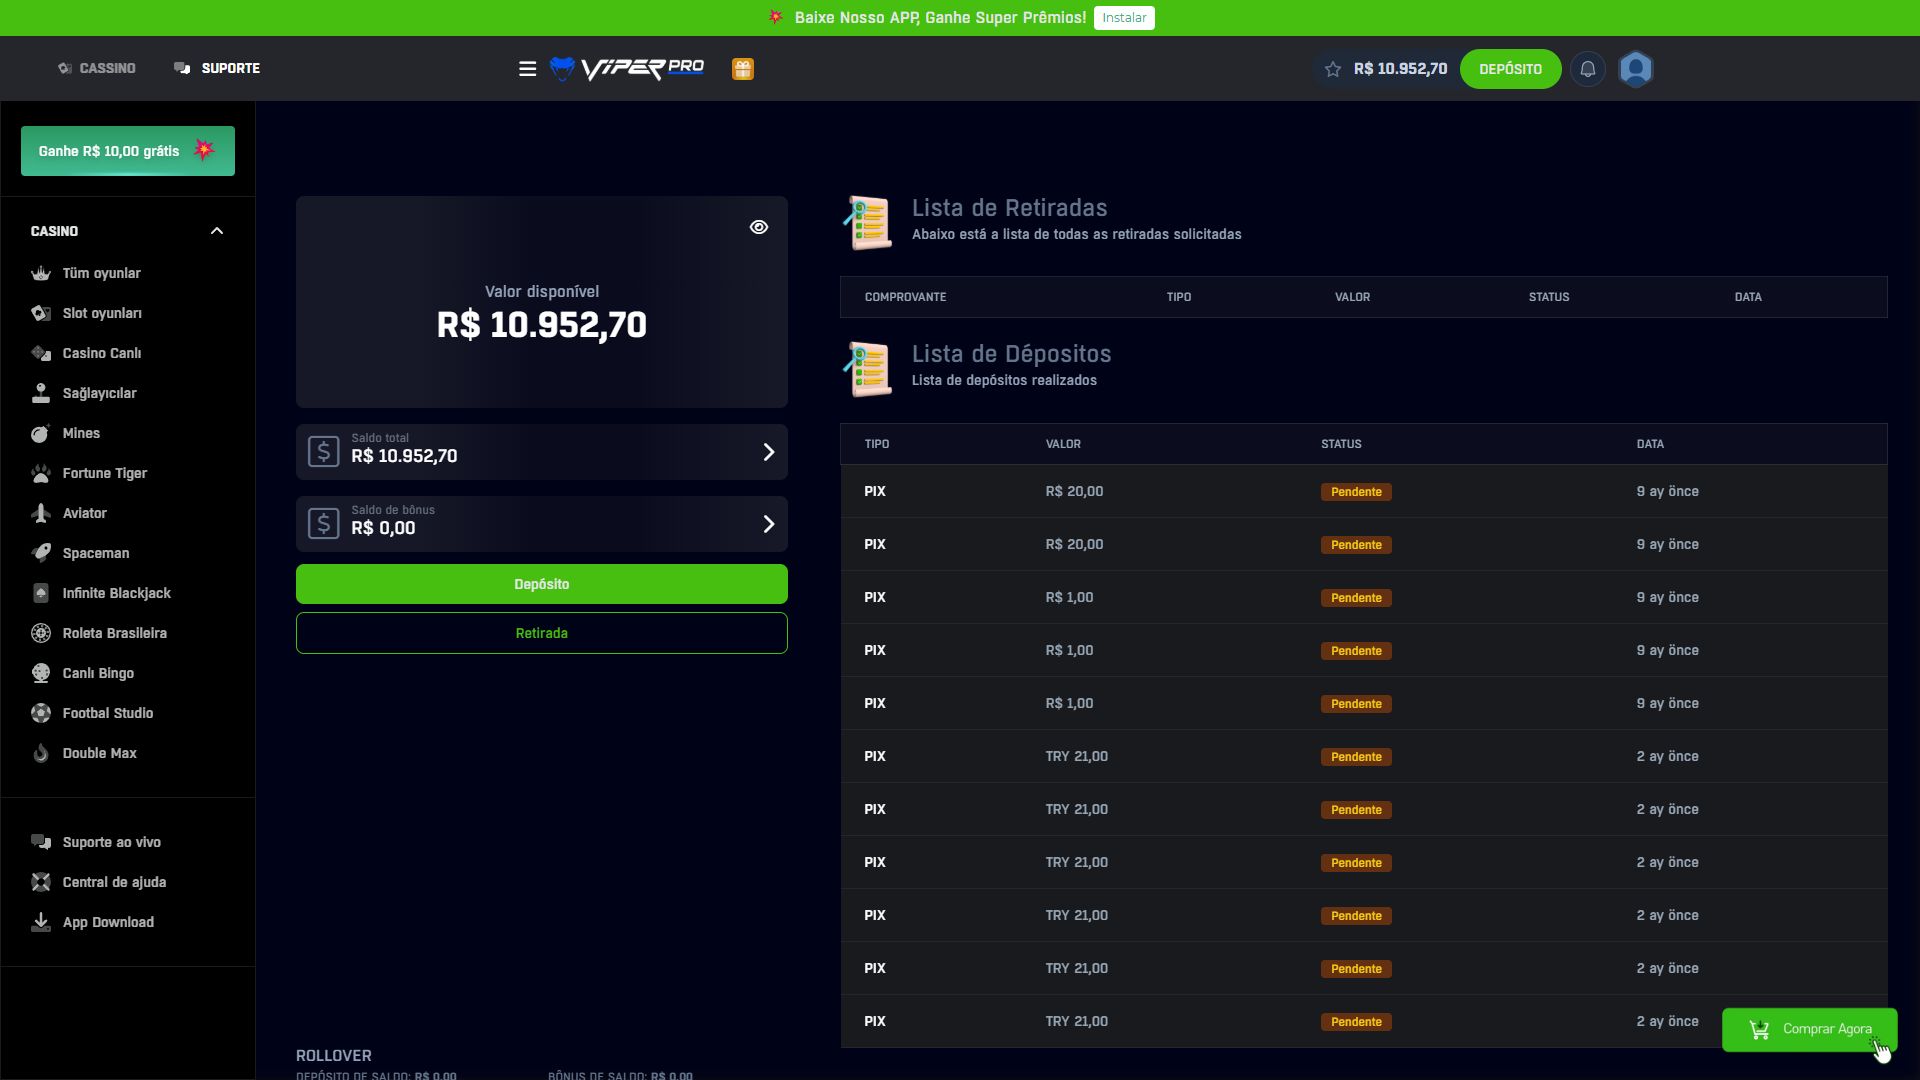Click the favorite star beside balance

click(x=1332, y=69)
